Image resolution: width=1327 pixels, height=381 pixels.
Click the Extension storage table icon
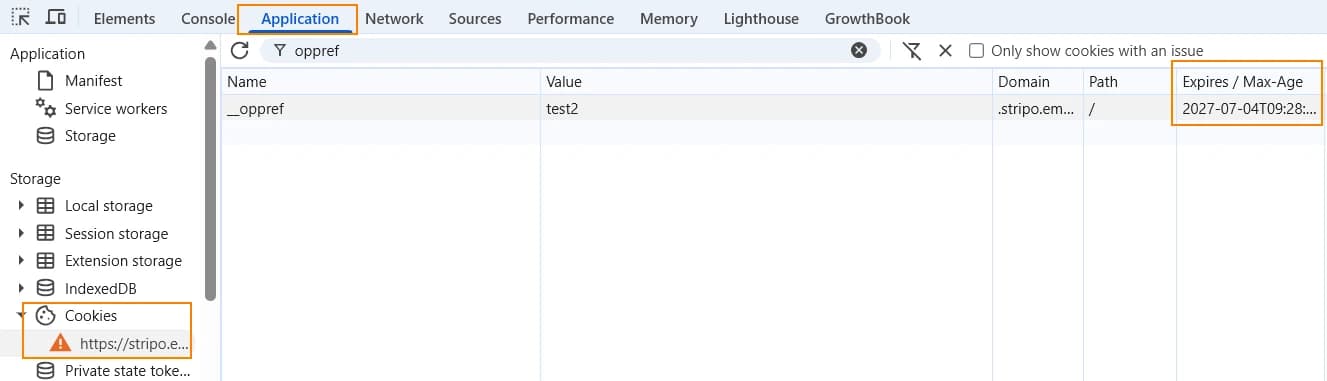45,261
